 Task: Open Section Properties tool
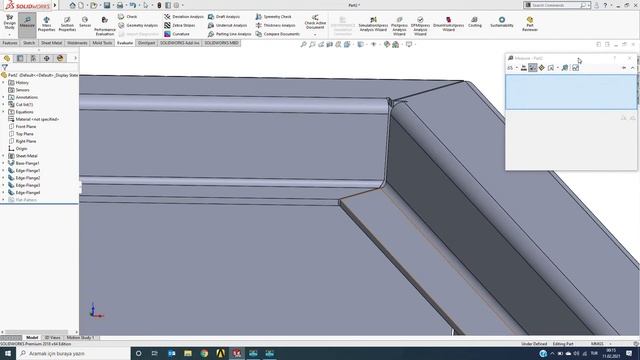[67, 24]
